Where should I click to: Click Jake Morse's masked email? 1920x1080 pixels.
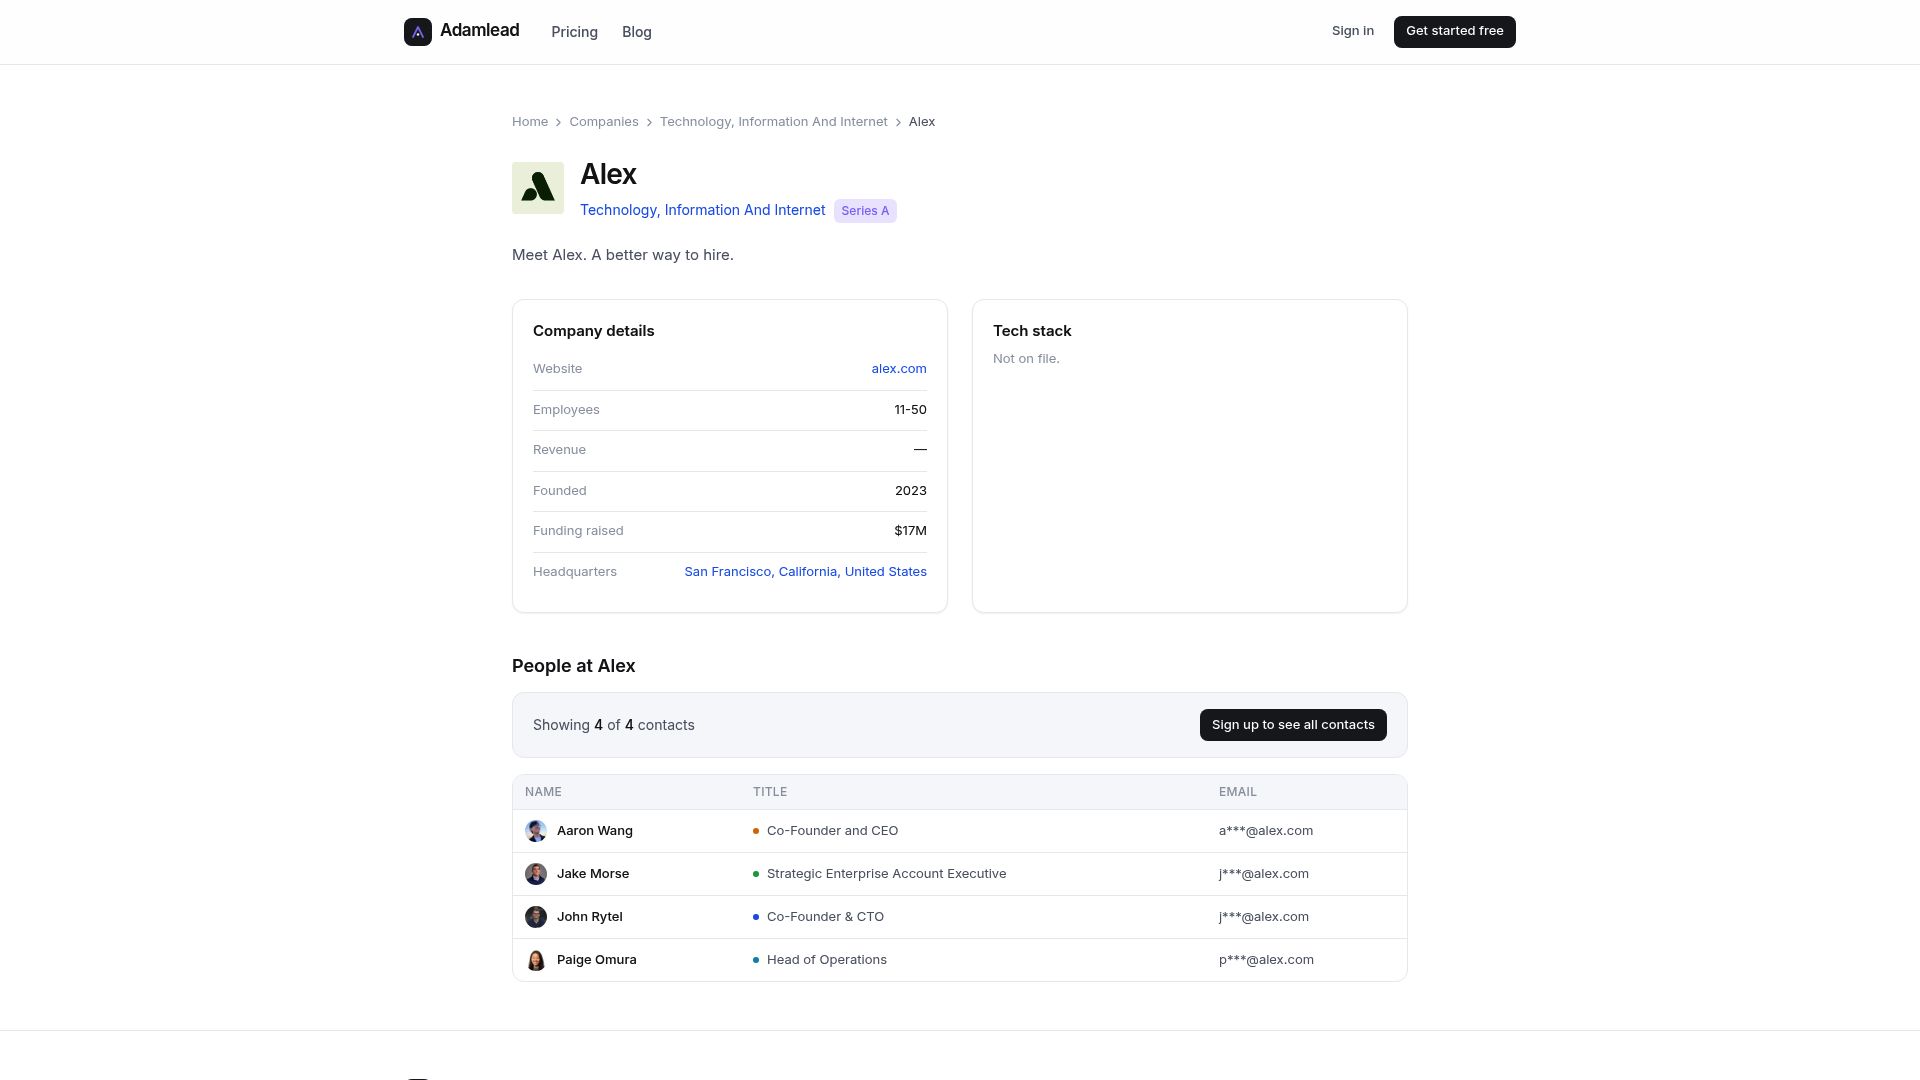(x=1264, y=874)
